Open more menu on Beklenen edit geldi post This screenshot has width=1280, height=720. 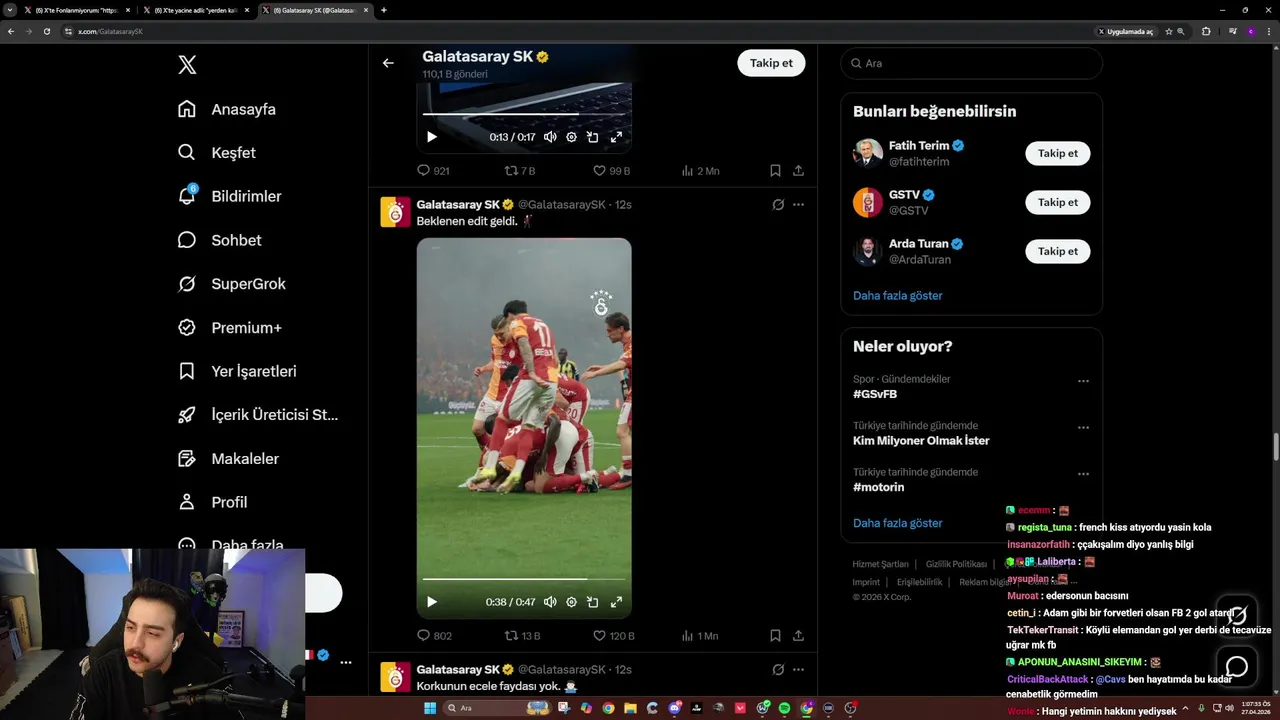click(x=798, y=204)
